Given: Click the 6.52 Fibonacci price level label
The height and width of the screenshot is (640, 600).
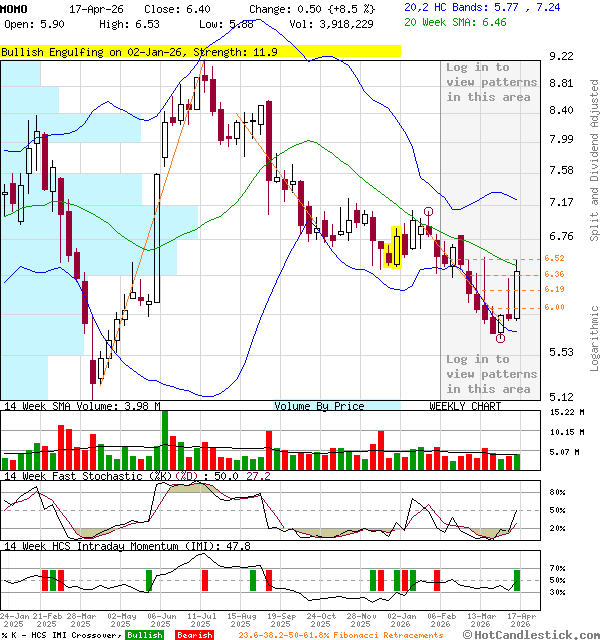Looking at the screenshot, I should [x=555, y=258].
